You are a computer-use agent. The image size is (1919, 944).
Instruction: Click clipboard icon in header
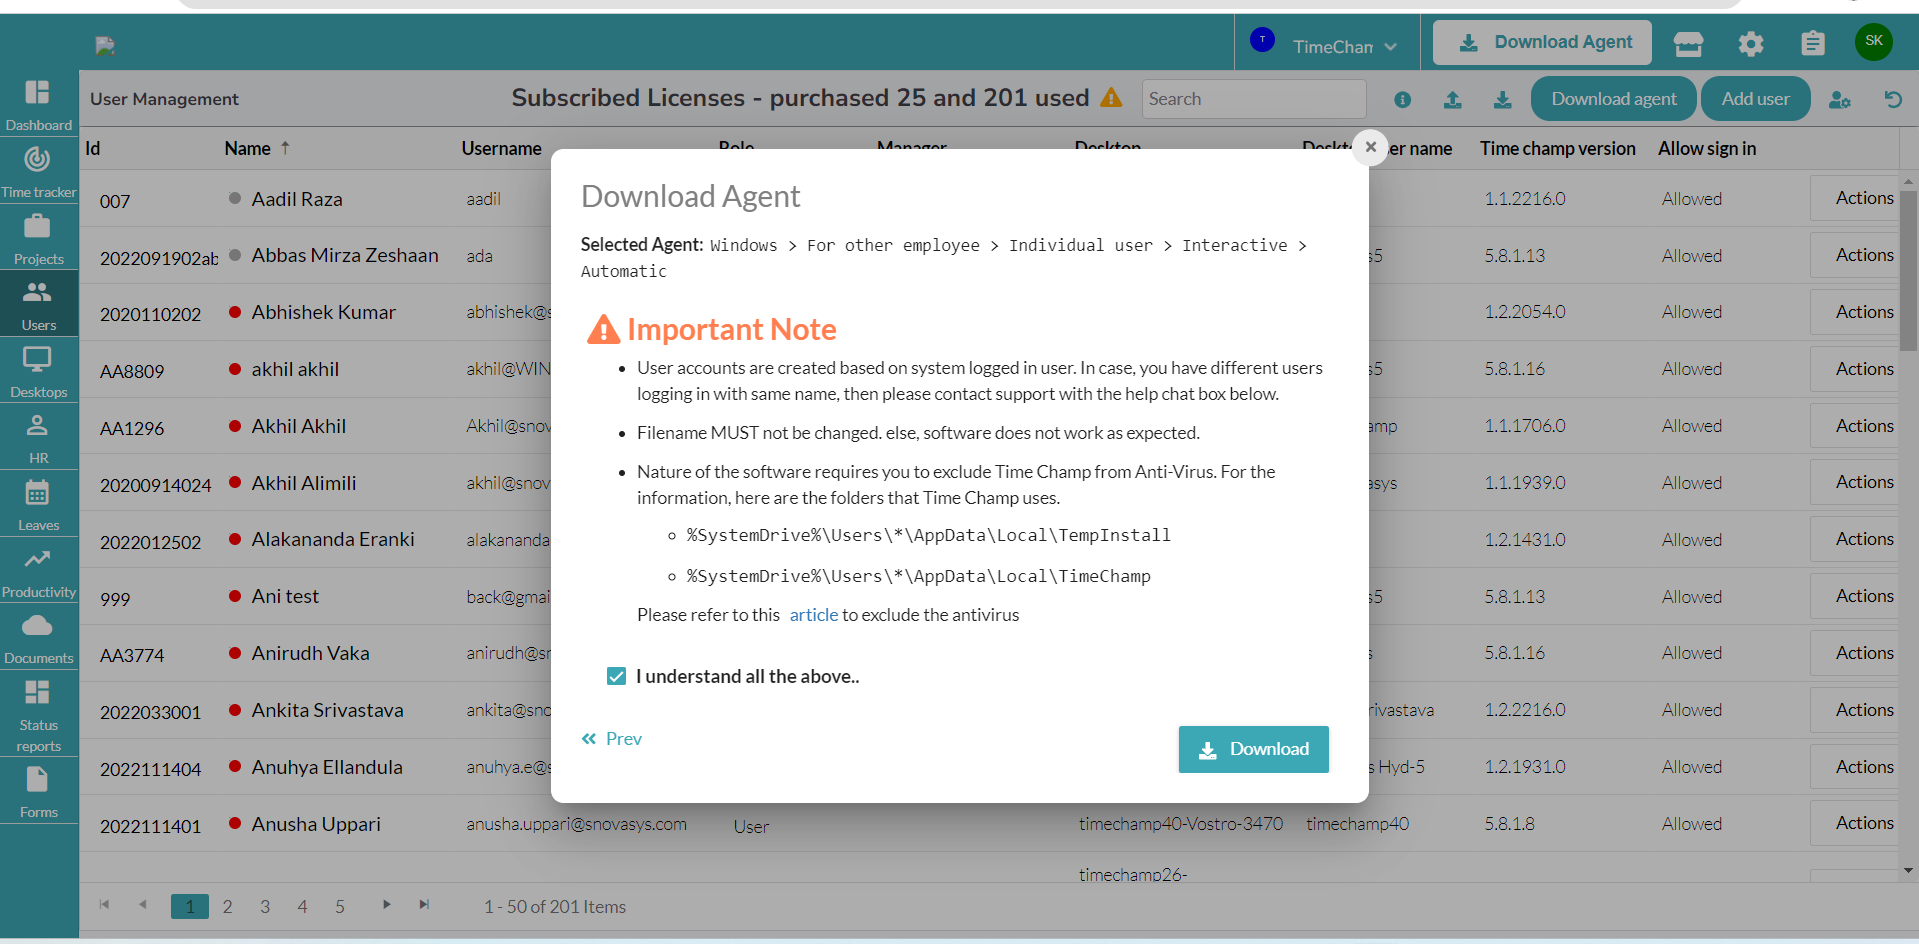pos(1813,43)
